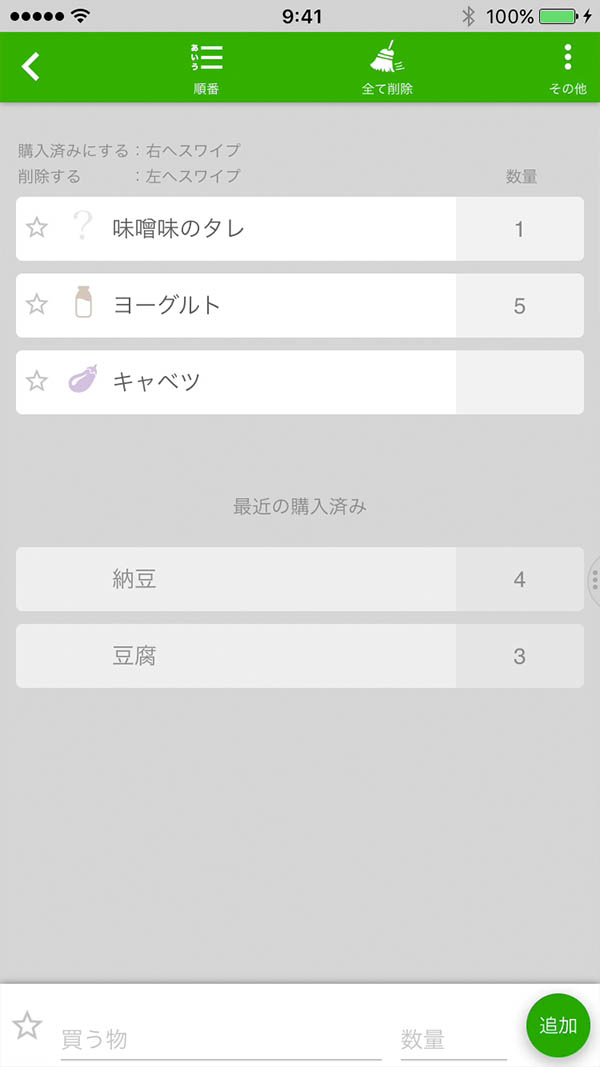Toggle favorite star for 味噌味のタレ

click(37, 228)
